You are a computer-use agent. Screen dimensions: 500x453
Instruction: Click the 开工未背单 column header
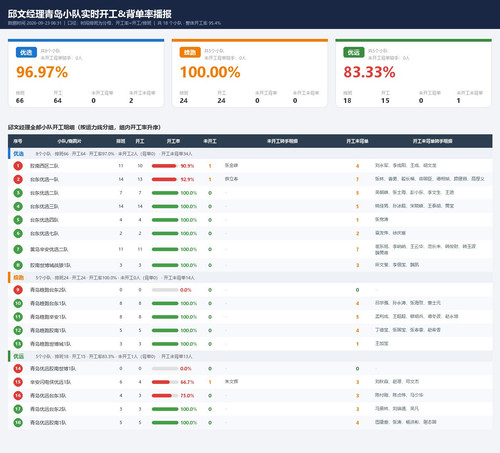click(357, 141)
